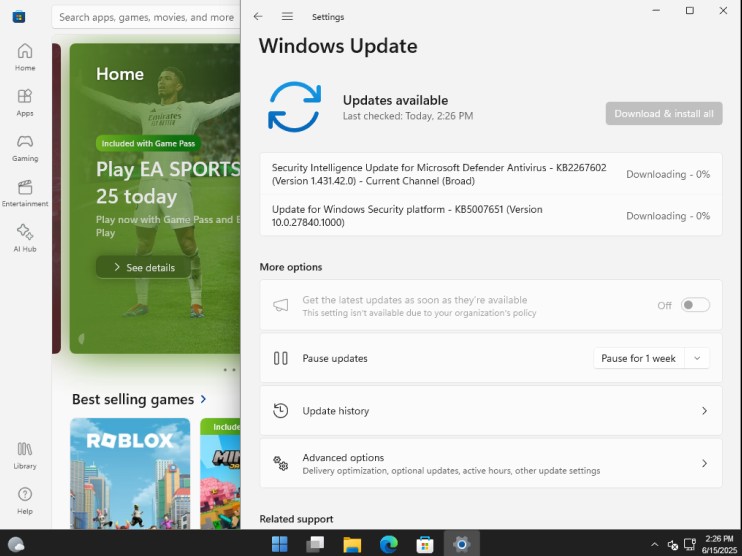Click network display tray icon
Image resolution: width=742 pixels, height=556 pixels.
point(690,545)
